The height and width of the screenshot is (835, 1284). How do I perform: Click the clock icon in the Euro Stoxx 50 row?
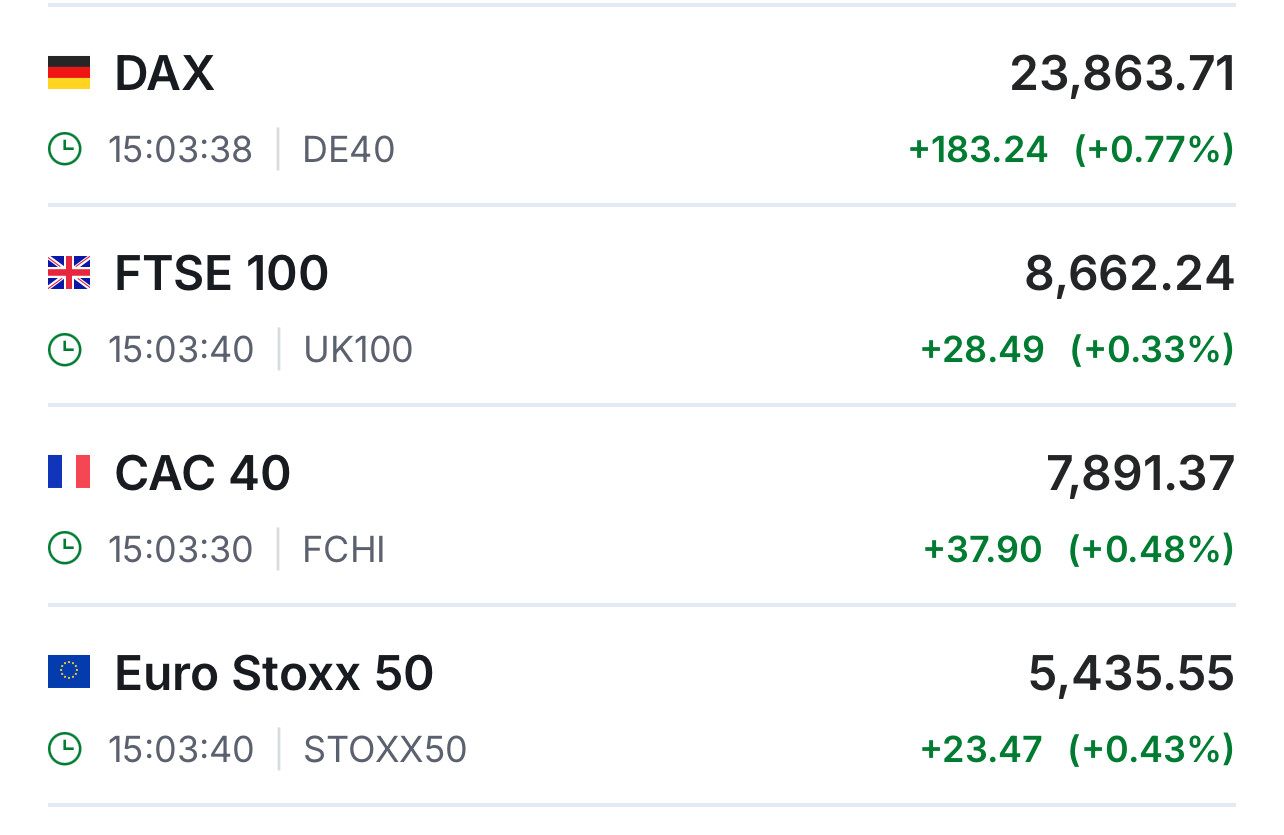(65, 749)
